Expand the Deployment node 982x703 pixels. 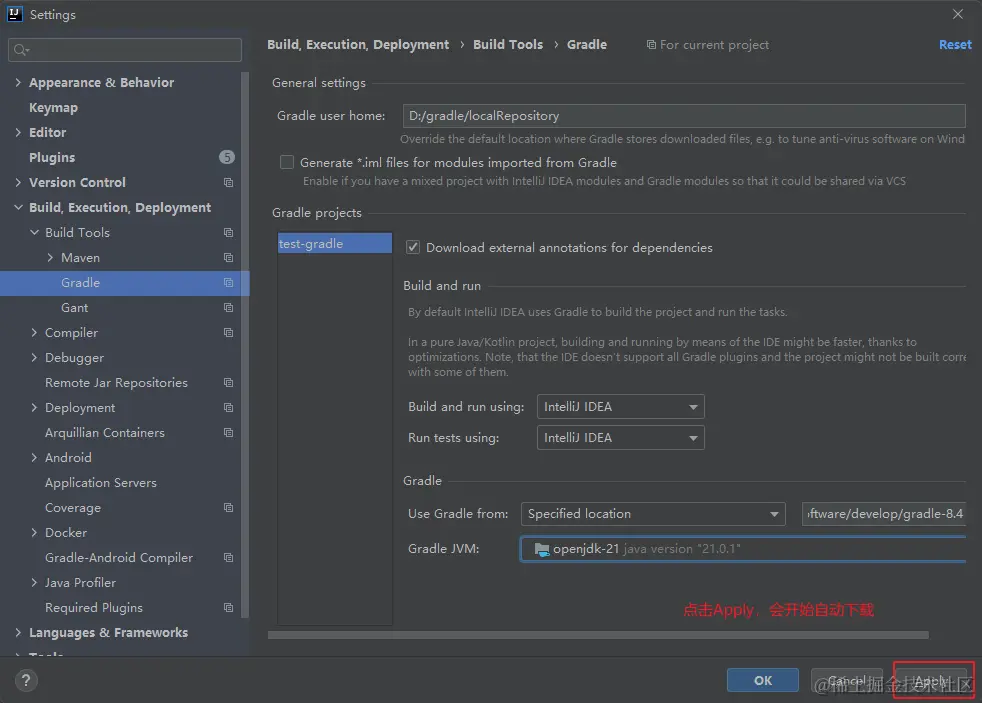click(34, 408)
